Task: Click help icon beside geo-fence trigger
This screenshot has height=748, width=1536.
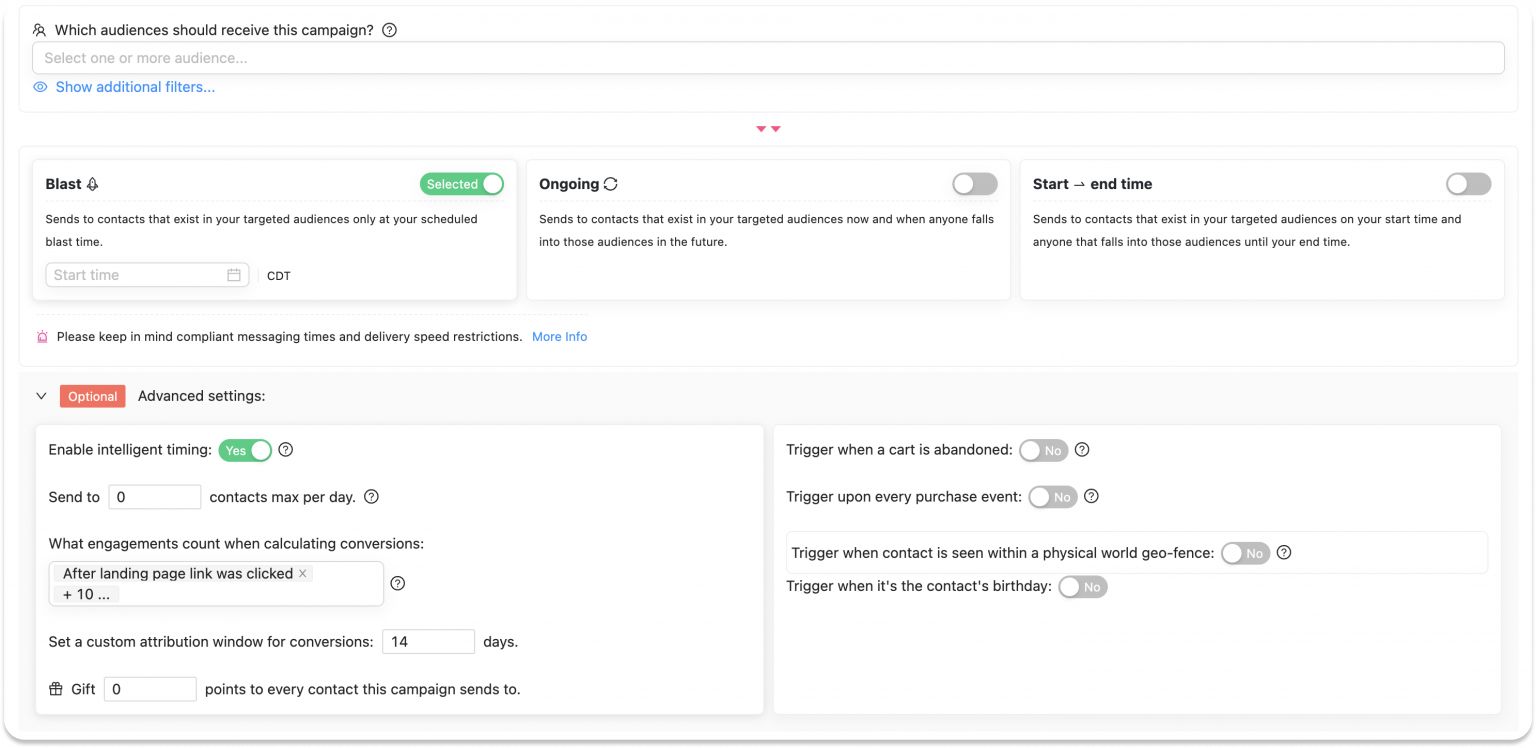Action: tap(1284, 552)
